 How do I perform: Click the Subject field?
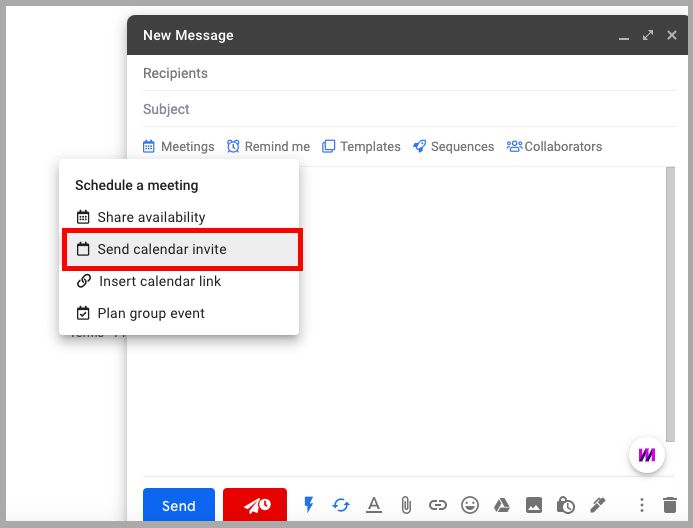click(x=409, y=109)
